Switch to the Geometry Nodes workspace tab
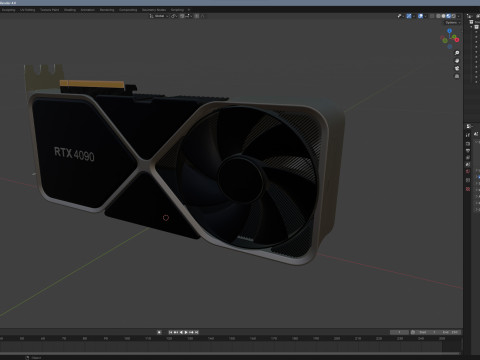 pyautogui.click(x=154, y=10)
